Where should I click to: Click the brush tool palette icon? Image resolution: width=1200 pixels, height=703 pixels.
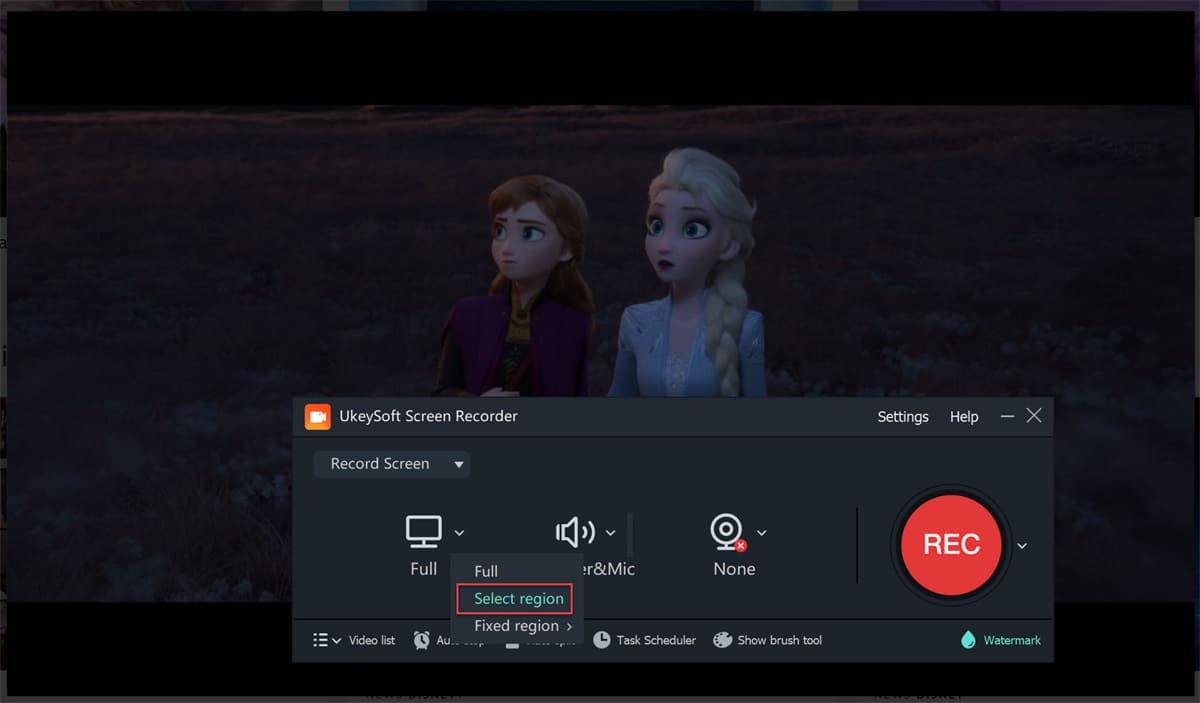pos(722,640)
